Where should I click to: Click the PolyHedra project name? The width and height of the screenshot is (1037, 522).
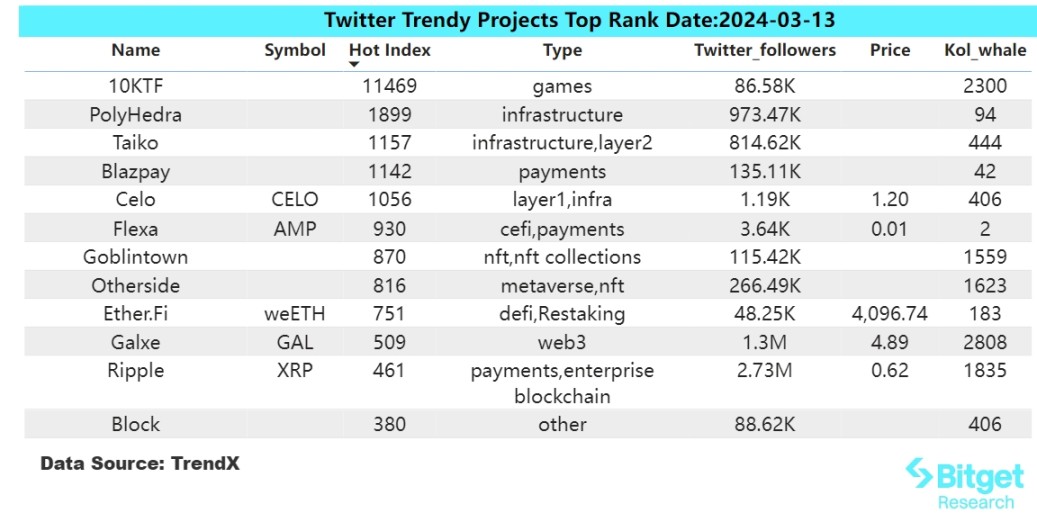click(x=136, y=115)
